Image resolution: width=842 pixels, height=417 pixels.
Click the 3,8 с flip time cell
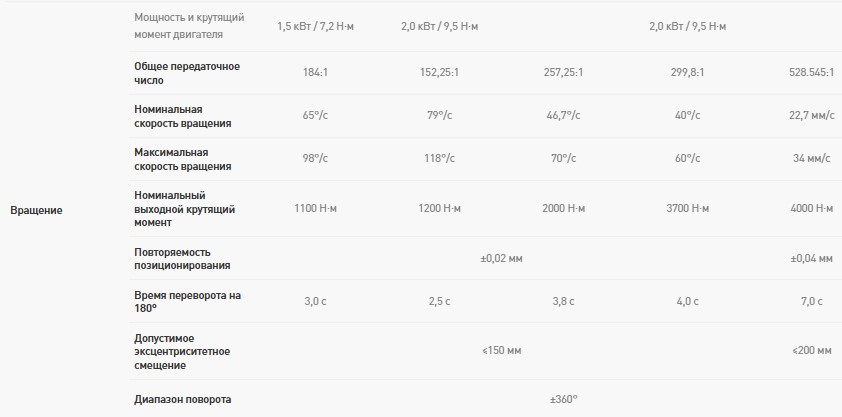(x=563, y=301)
